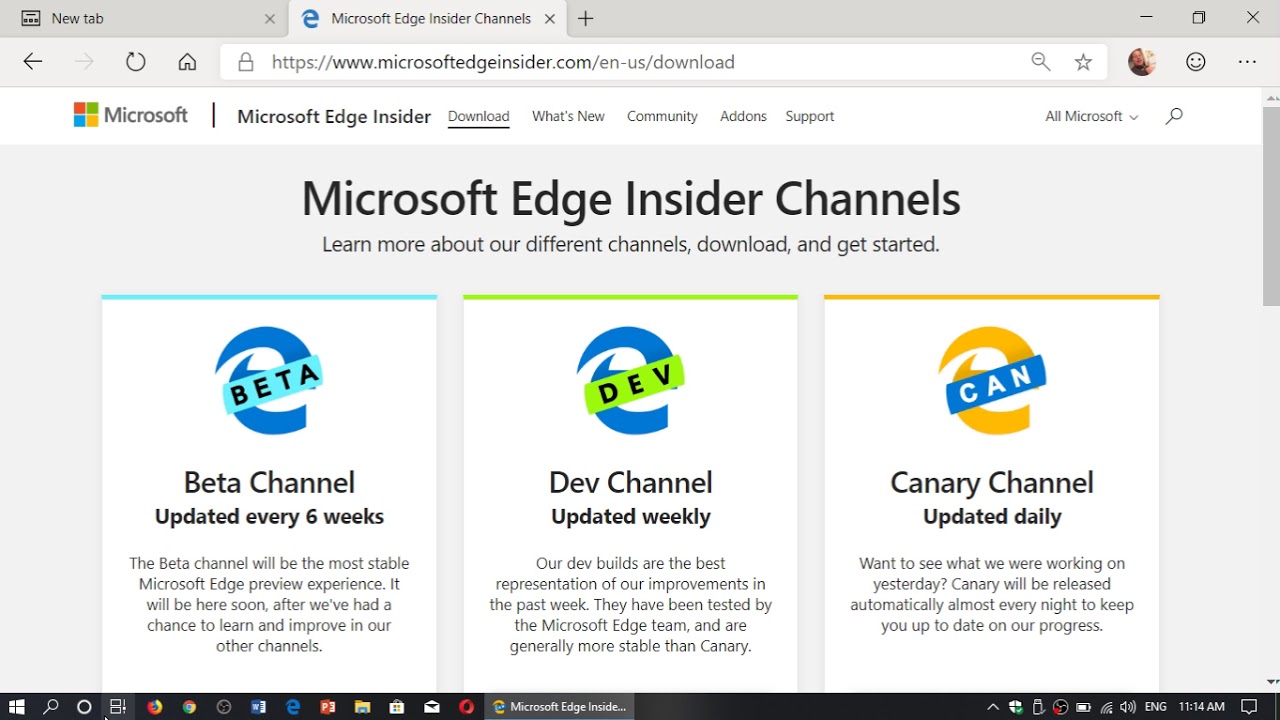
Task: Open Cortana from the taskbar
Action: [84, 706]
